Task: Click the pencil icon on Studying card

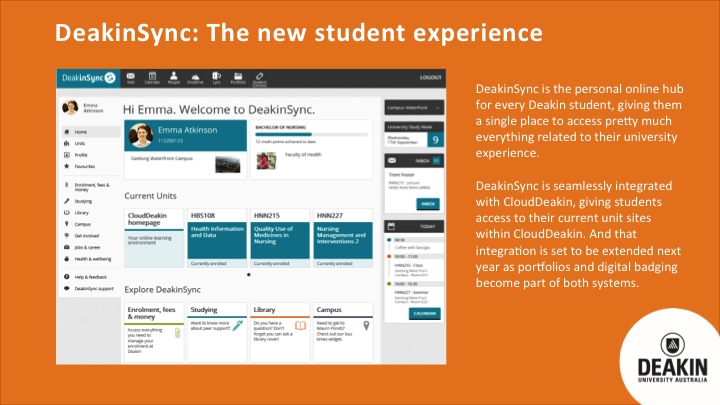Action: 238,326
